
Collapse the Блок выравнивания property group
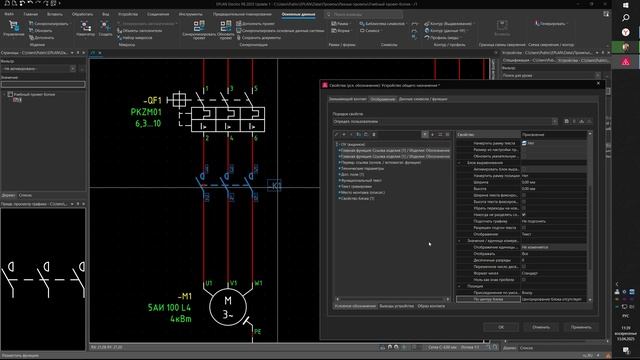tap(459, 163)
